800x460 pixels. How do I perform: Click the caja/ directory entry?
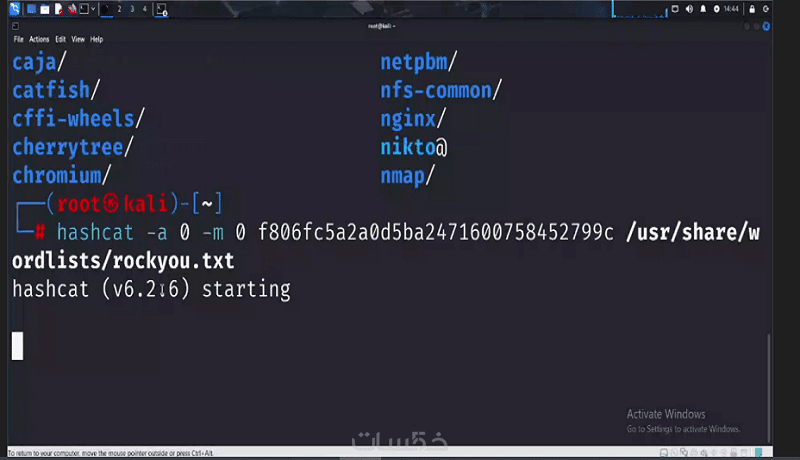(39, 62)
